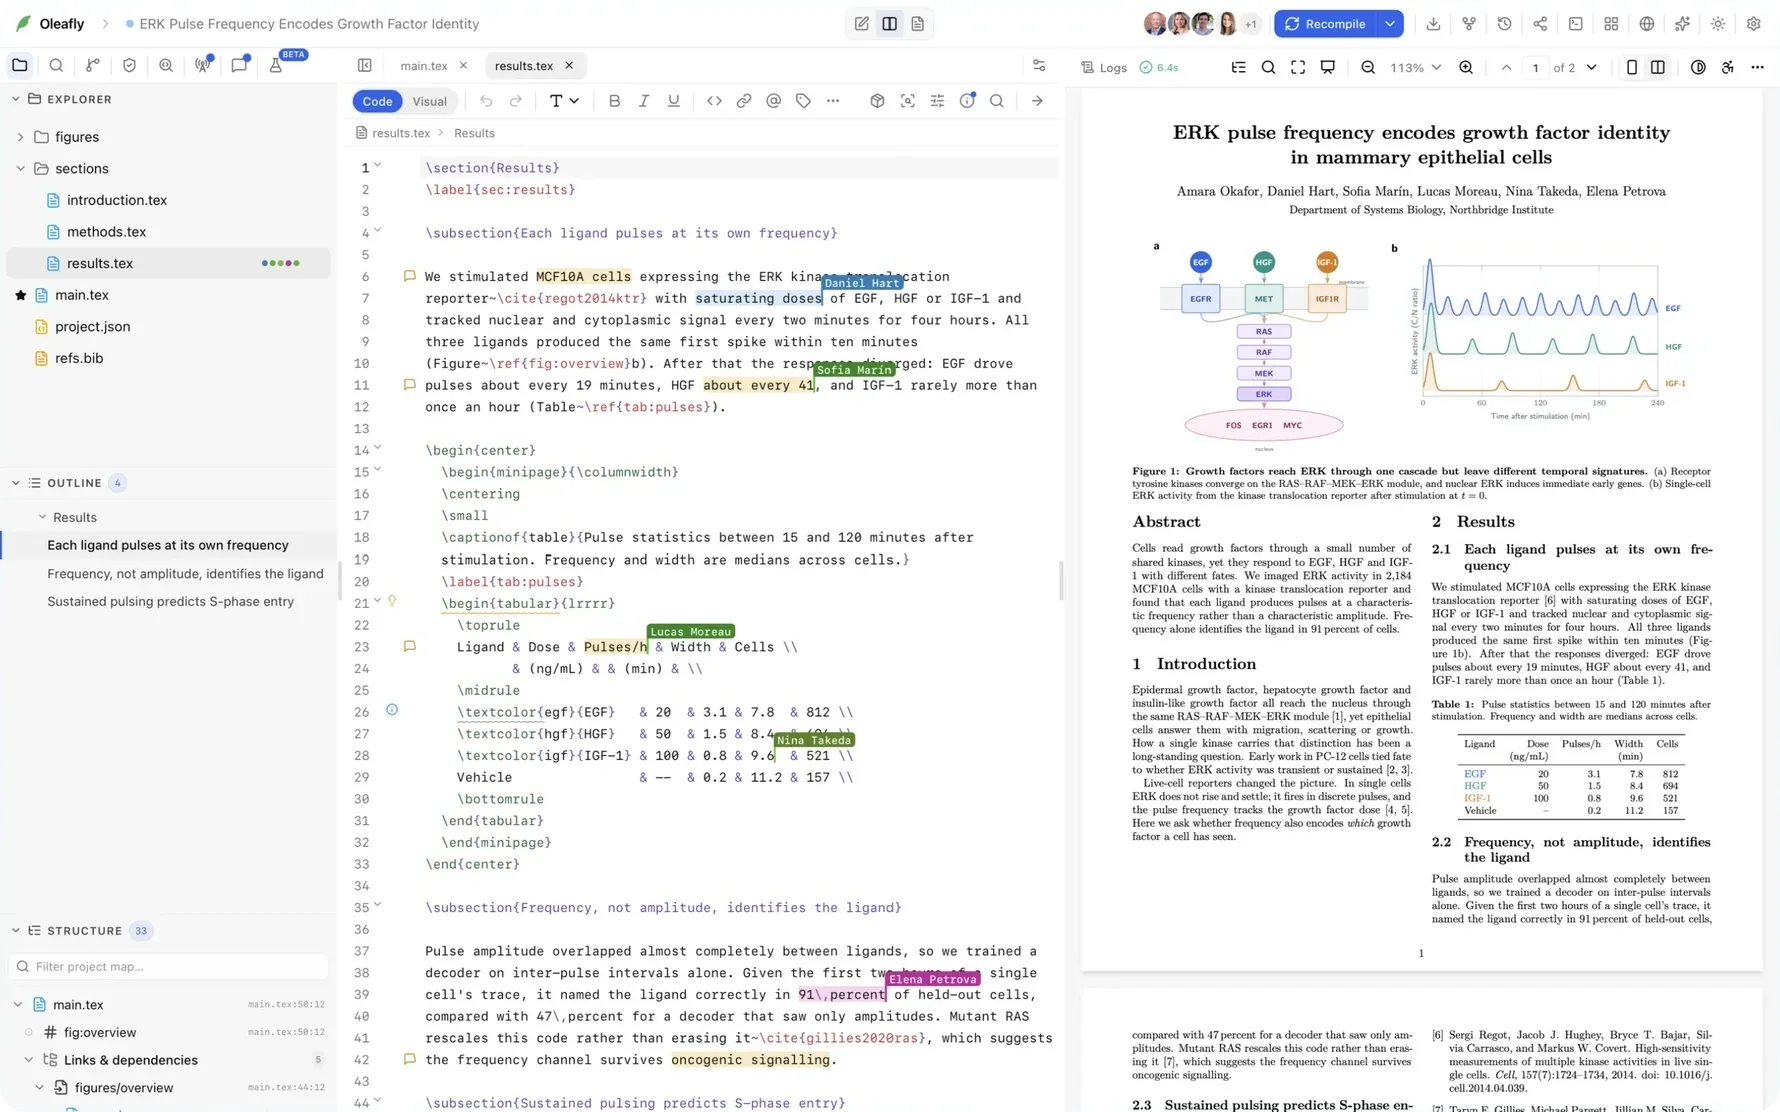The width and height of the screenshot is (1780, 1112).
Task: Download the compiled PDF
Action: [x=1433, y=24]
